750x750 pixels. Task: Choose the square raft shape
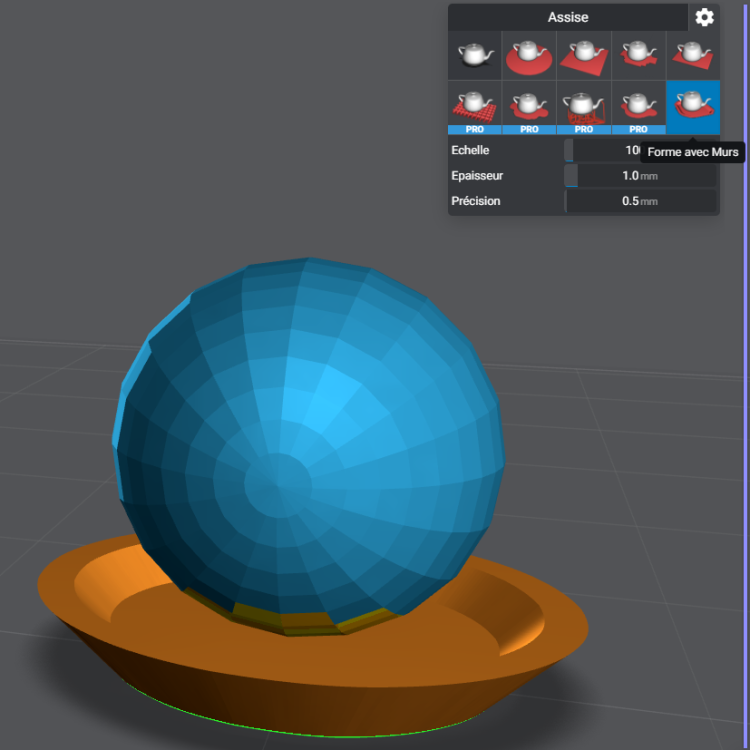[584, 55]
